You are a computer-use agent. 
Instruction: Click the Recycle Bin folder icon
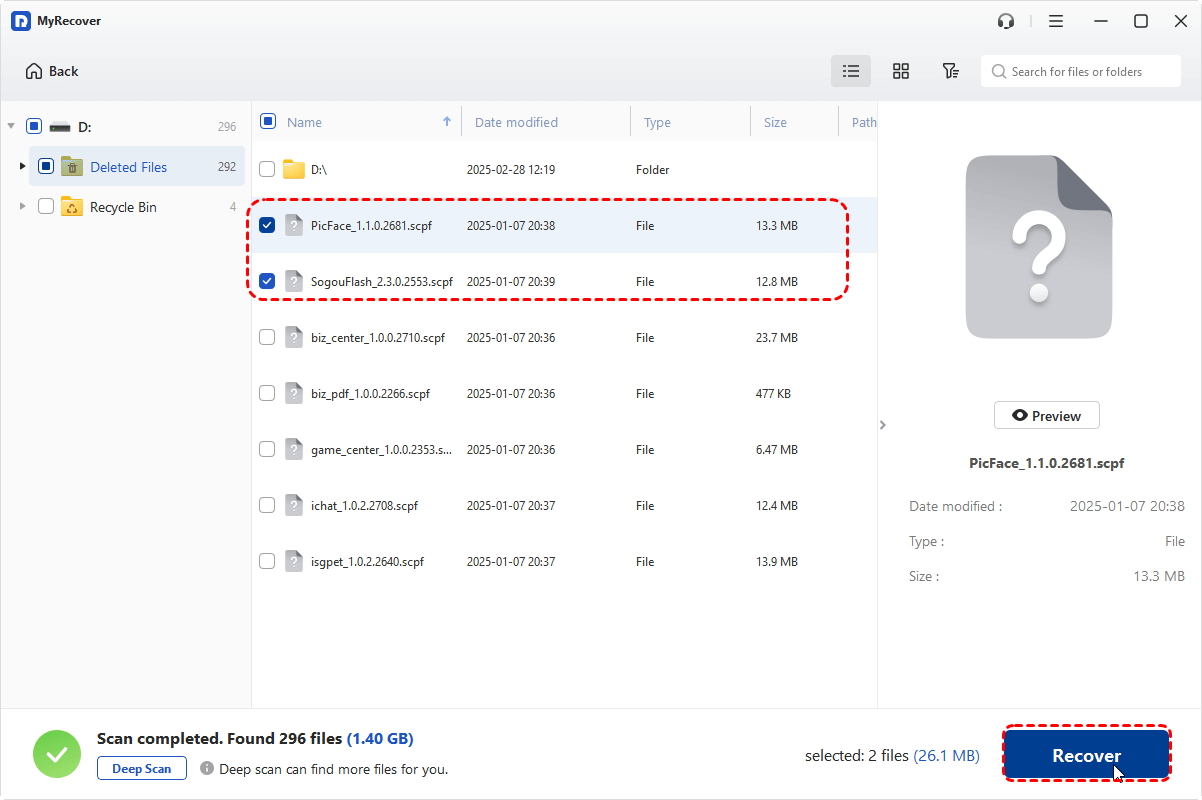click(x=72, y=207)
